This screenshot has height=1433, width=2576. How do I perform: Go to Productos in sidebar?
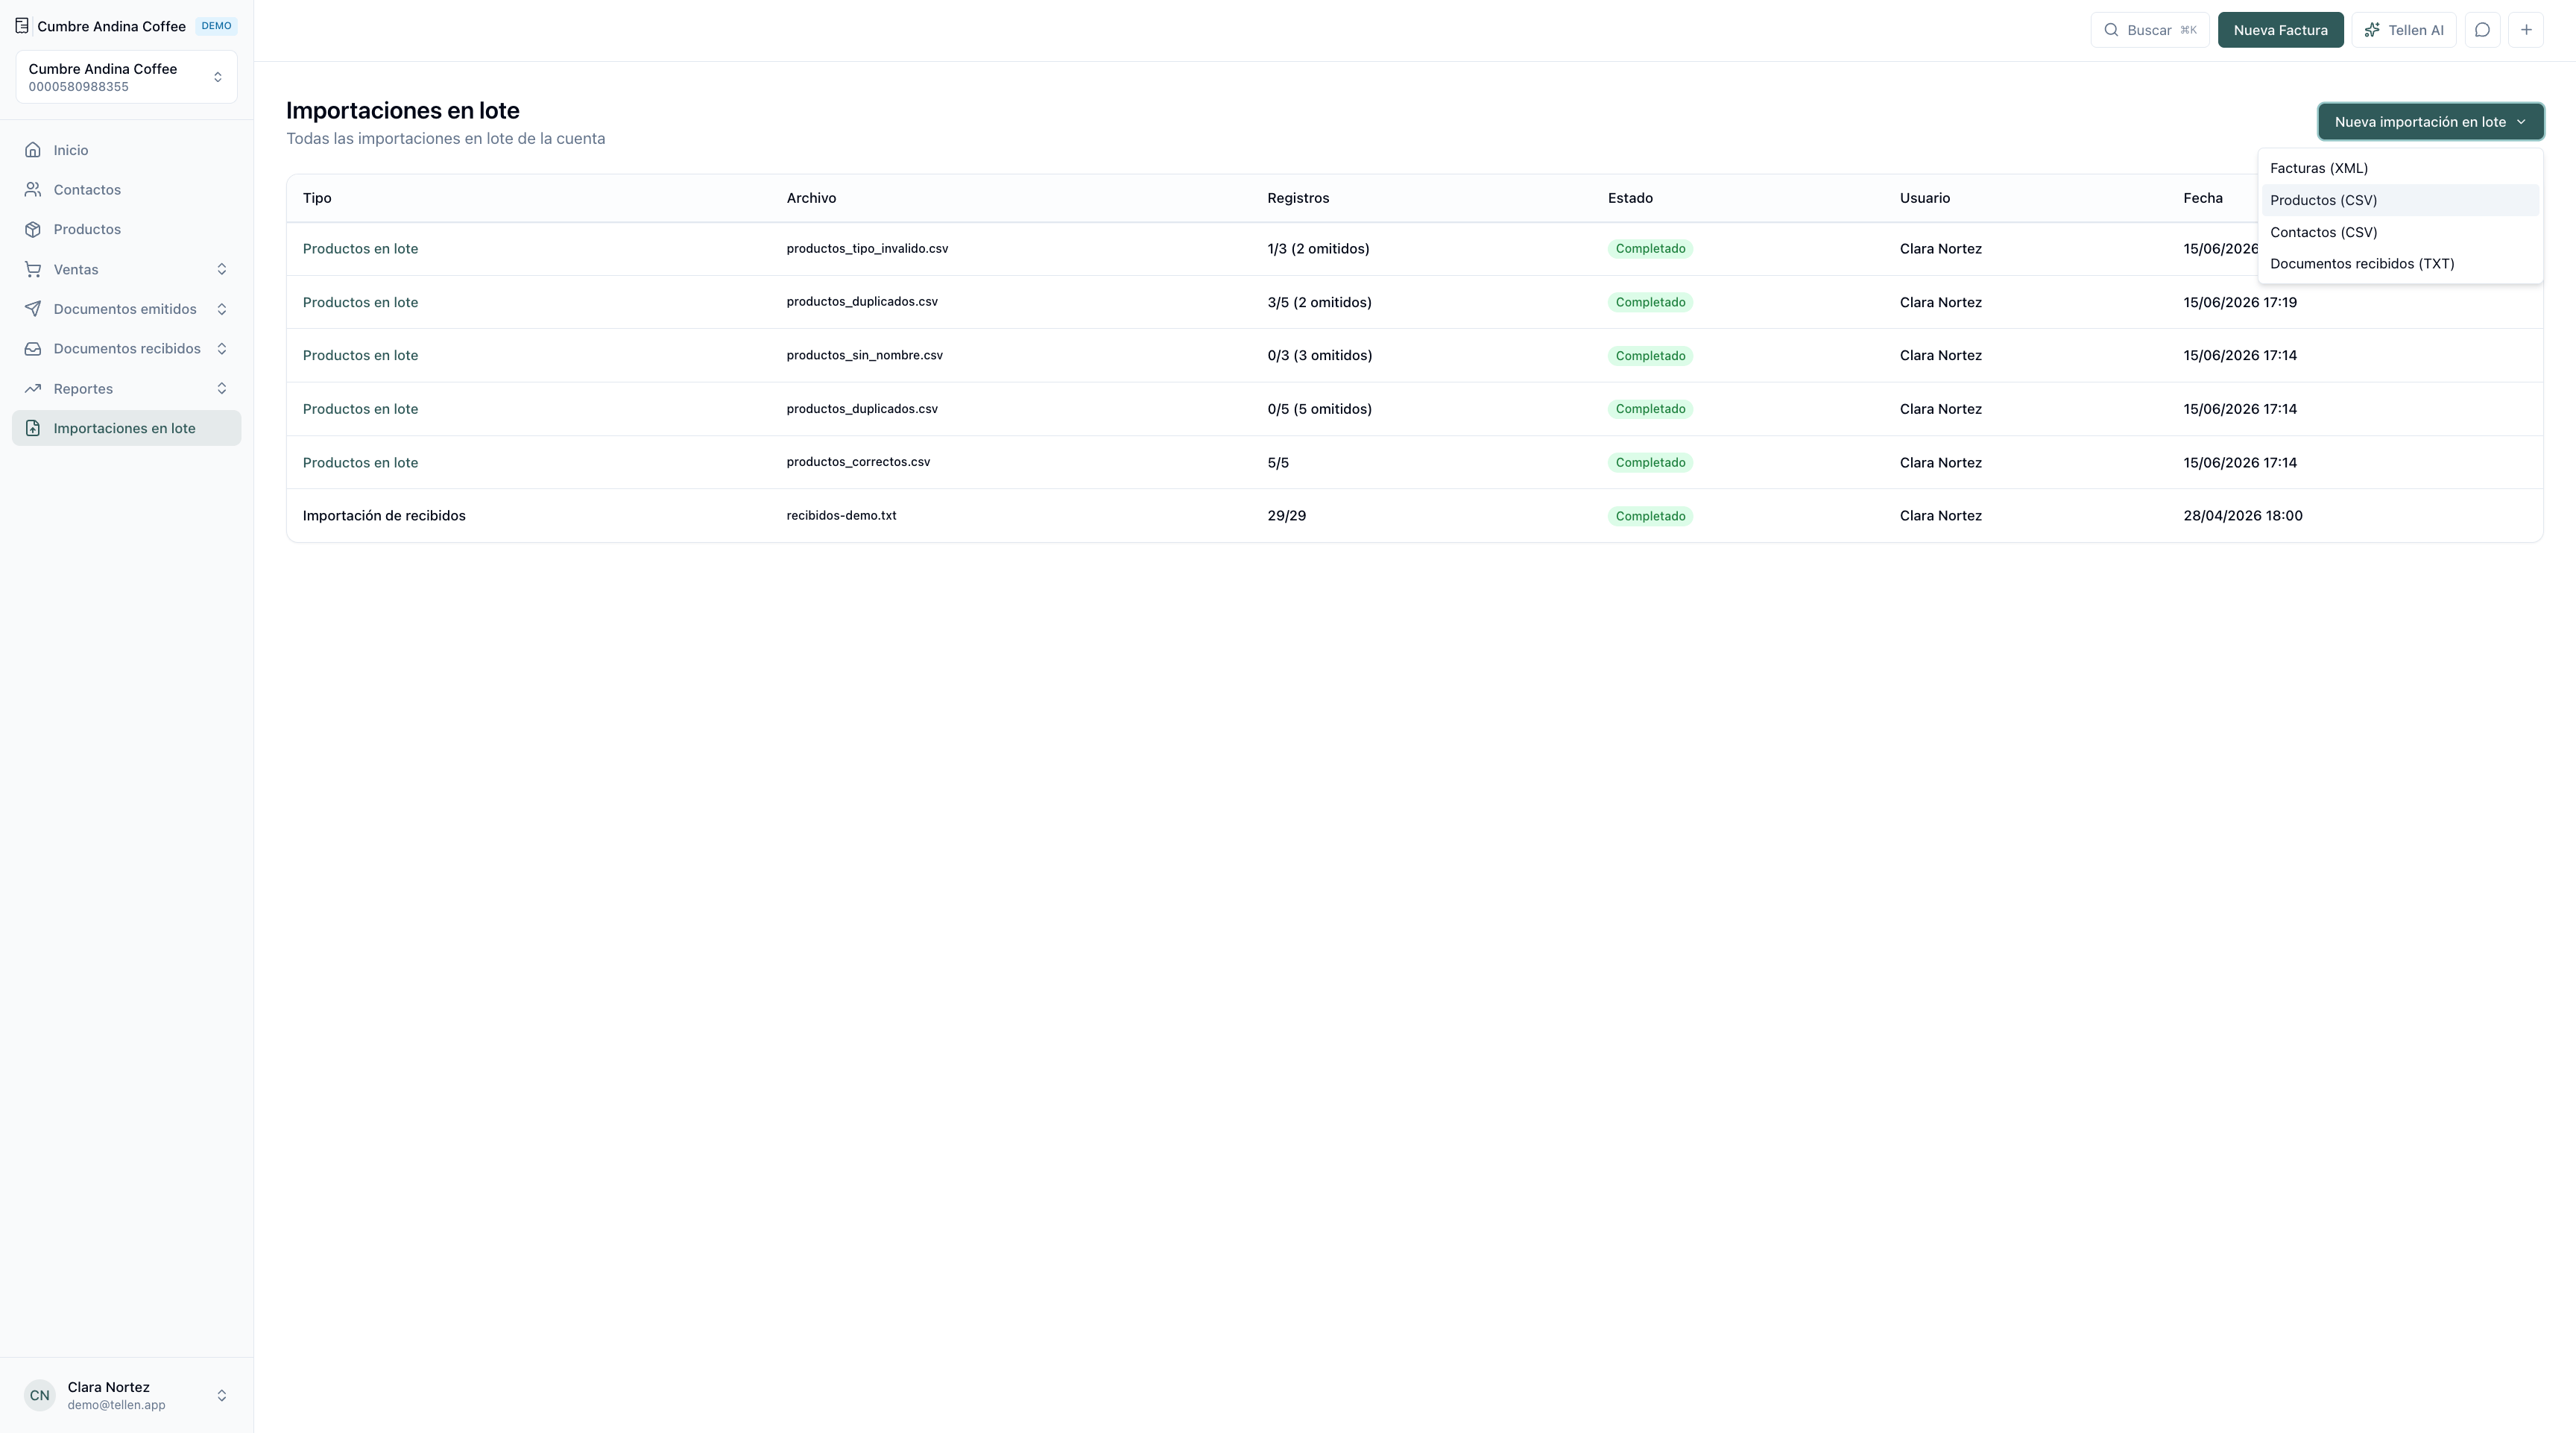tap(126, 229)
